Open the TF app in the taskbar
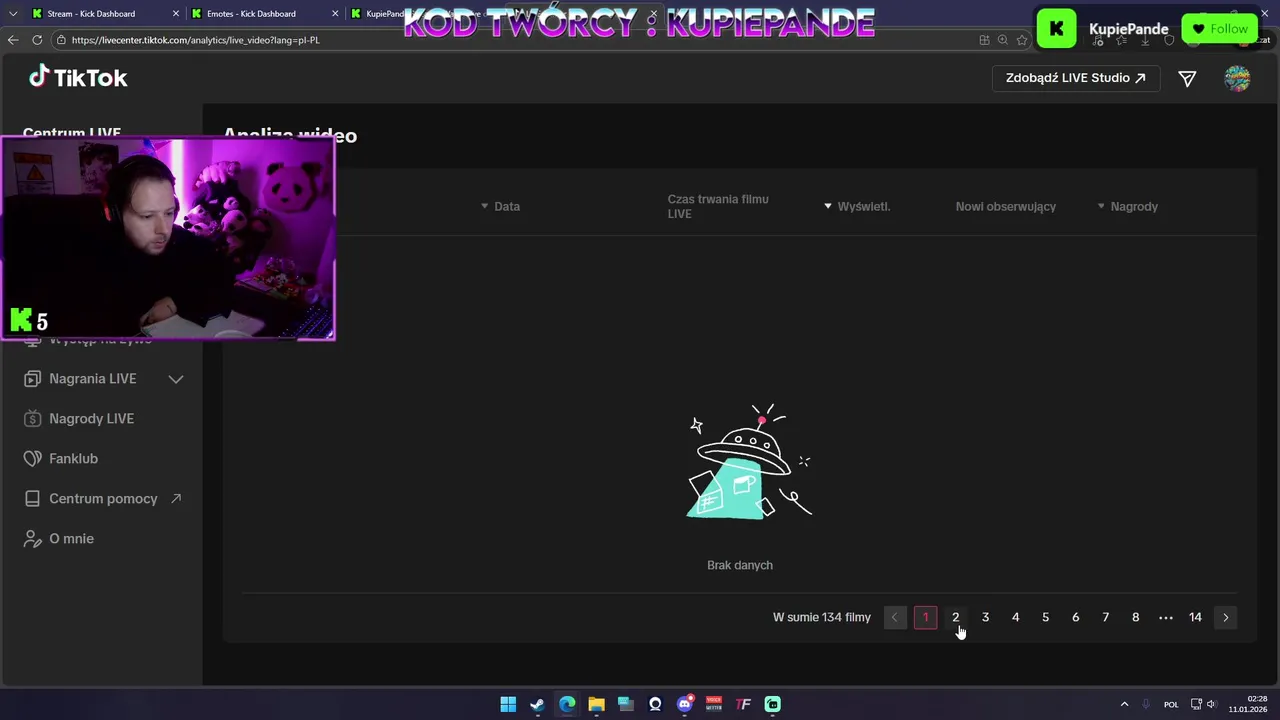Image resolution: width=1280 pixels, height=720 pixels. 743,704
